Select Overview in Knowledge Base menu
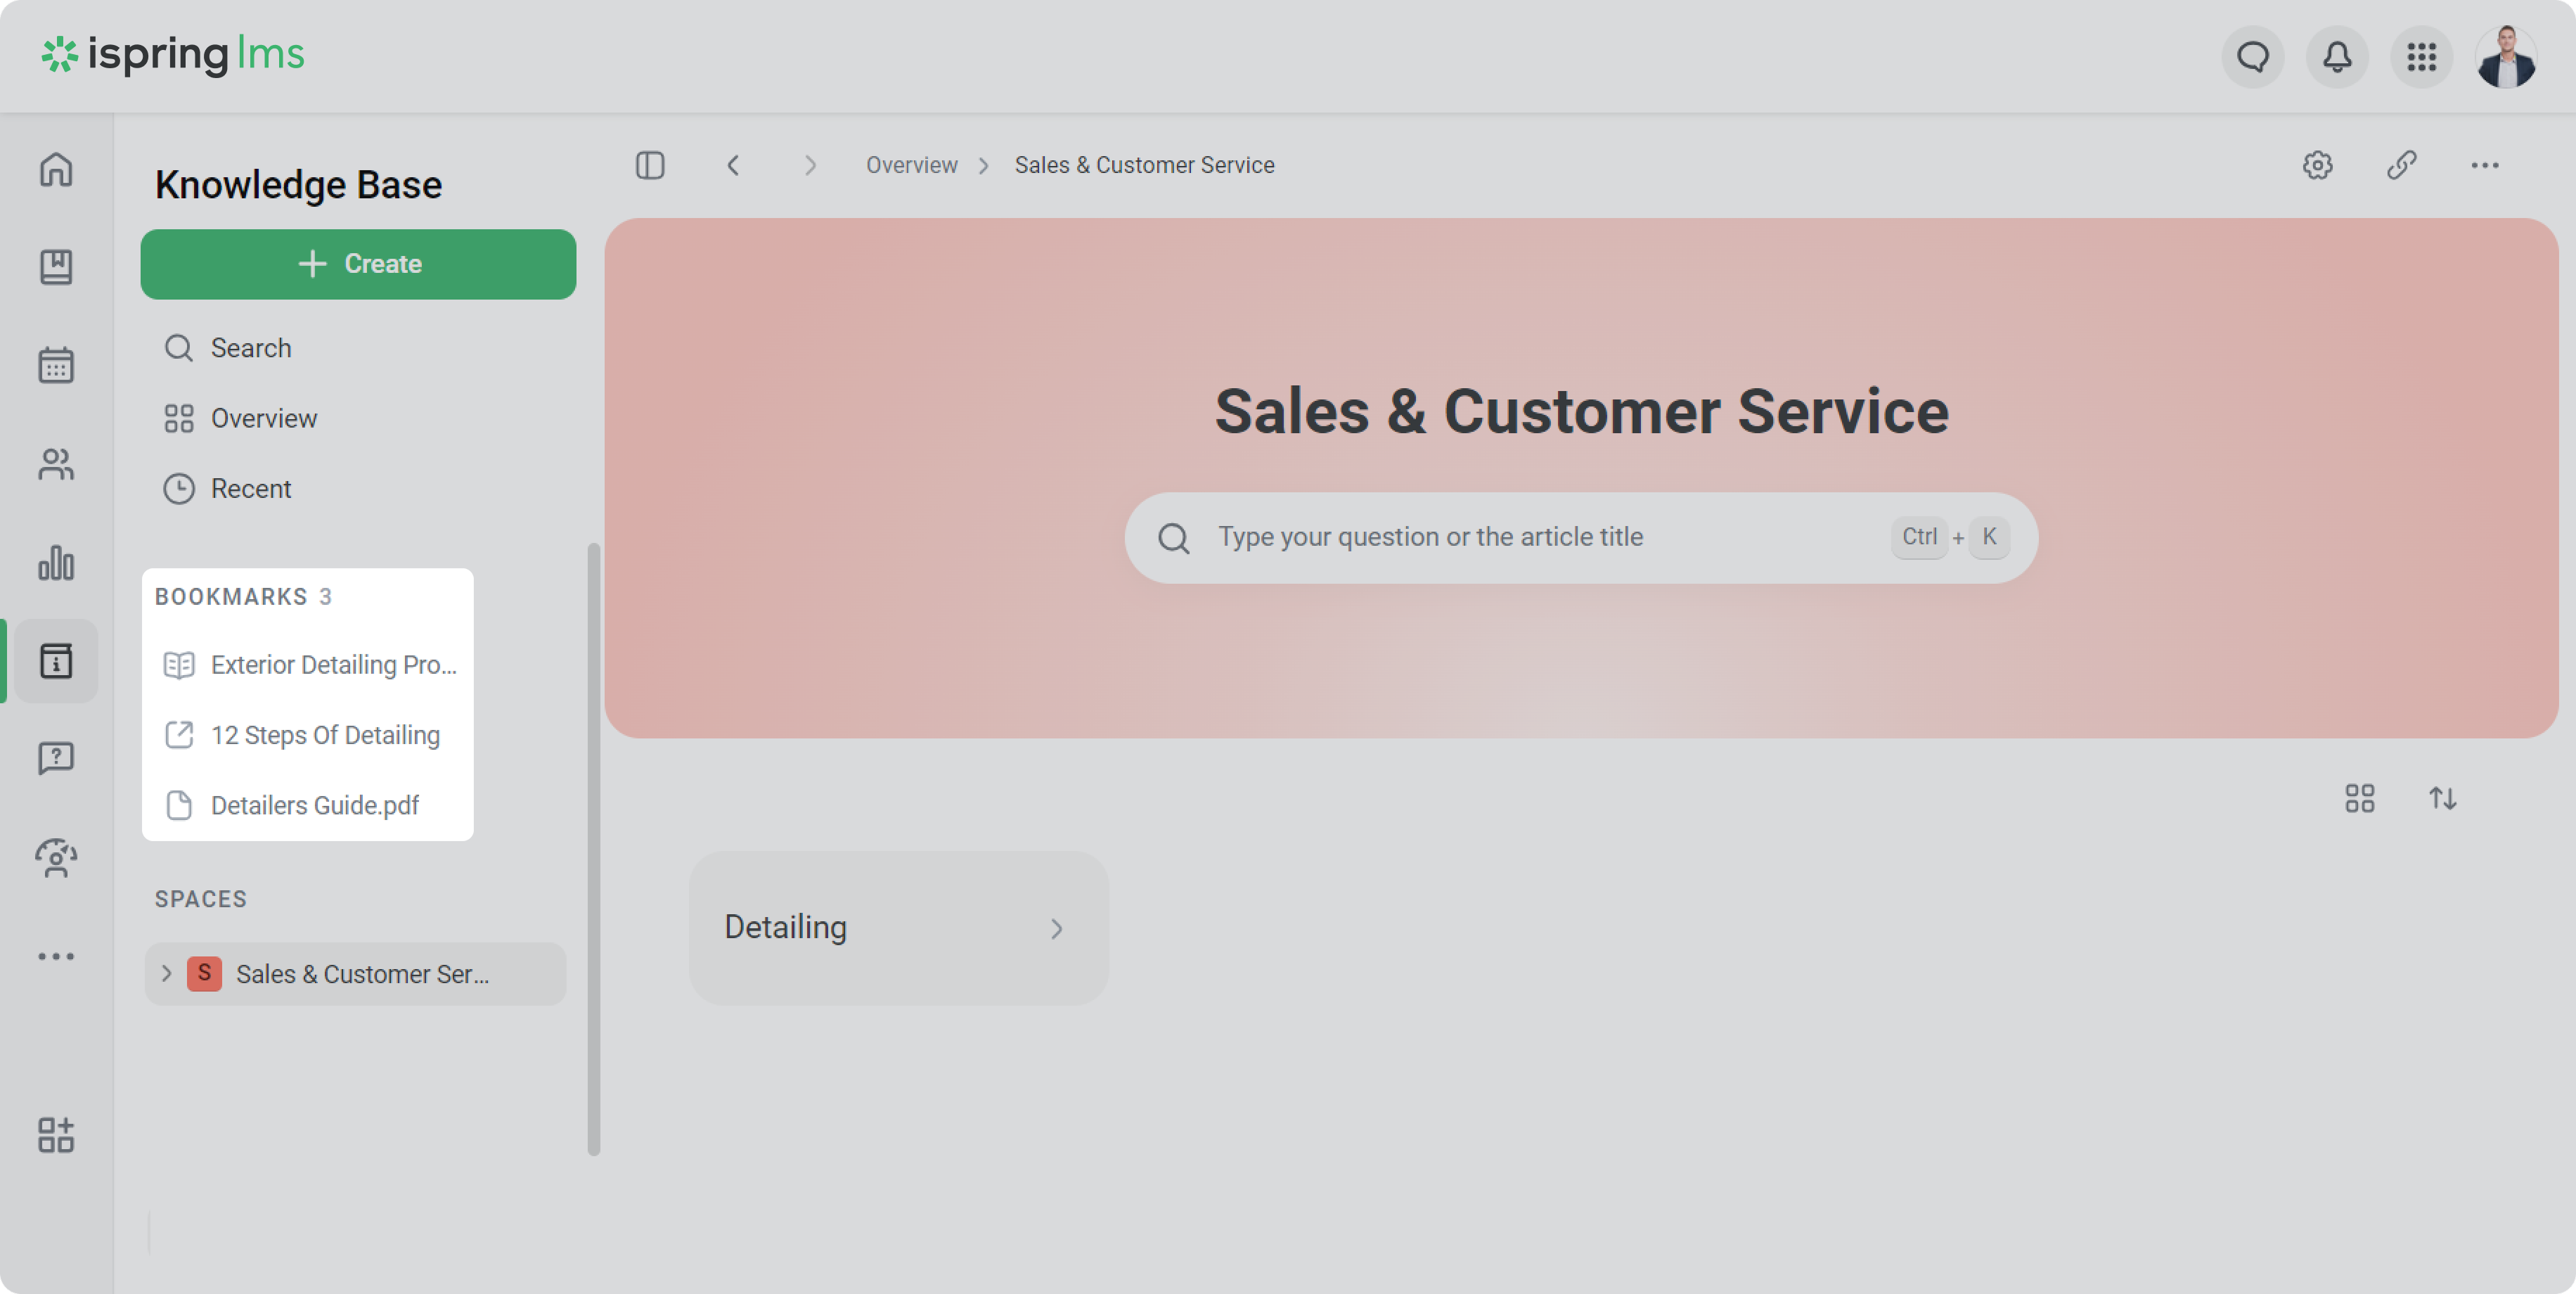 point(263,418)
